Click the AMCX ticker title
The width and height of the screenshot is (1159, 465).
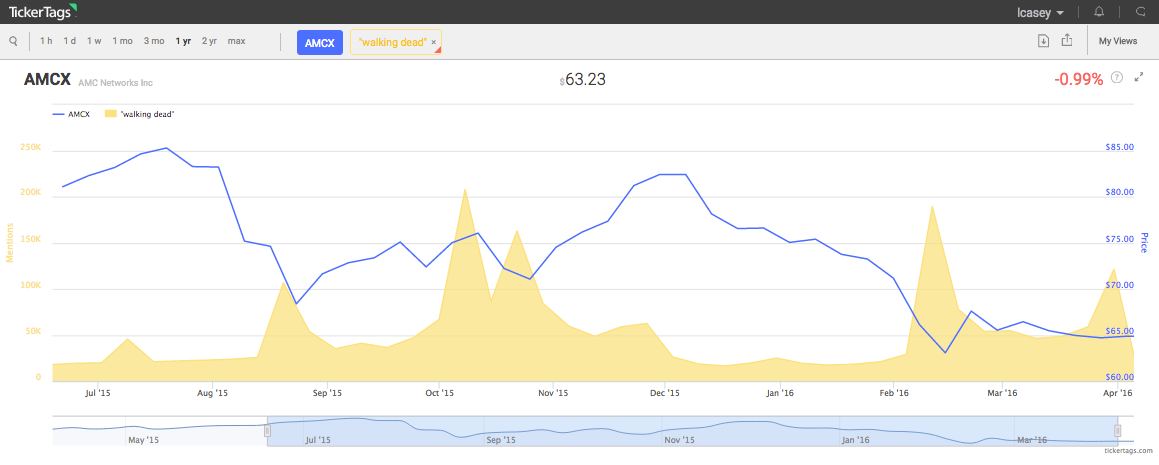[x=47, y=80]
